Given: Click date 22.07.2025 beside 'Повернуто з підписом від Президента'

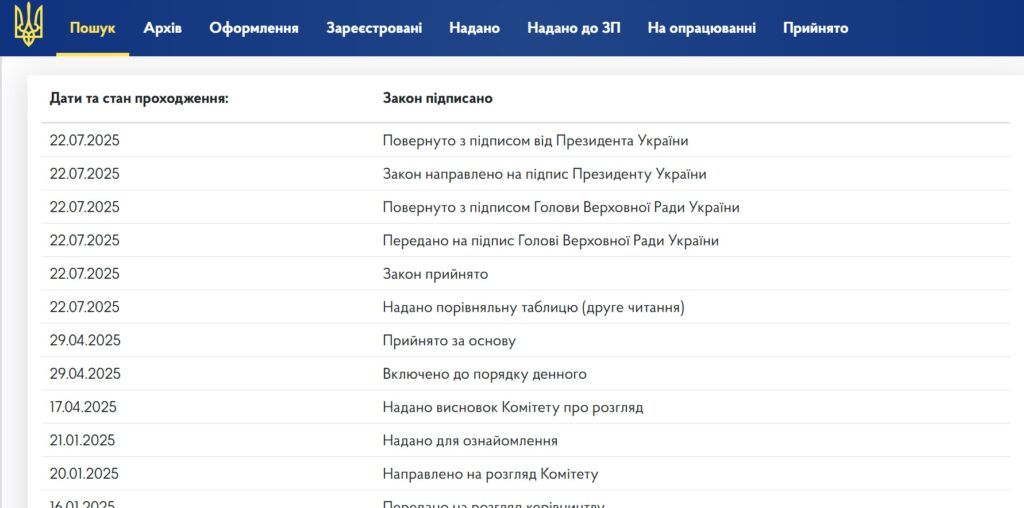Looking at the screenshot, I should (85, 140).
